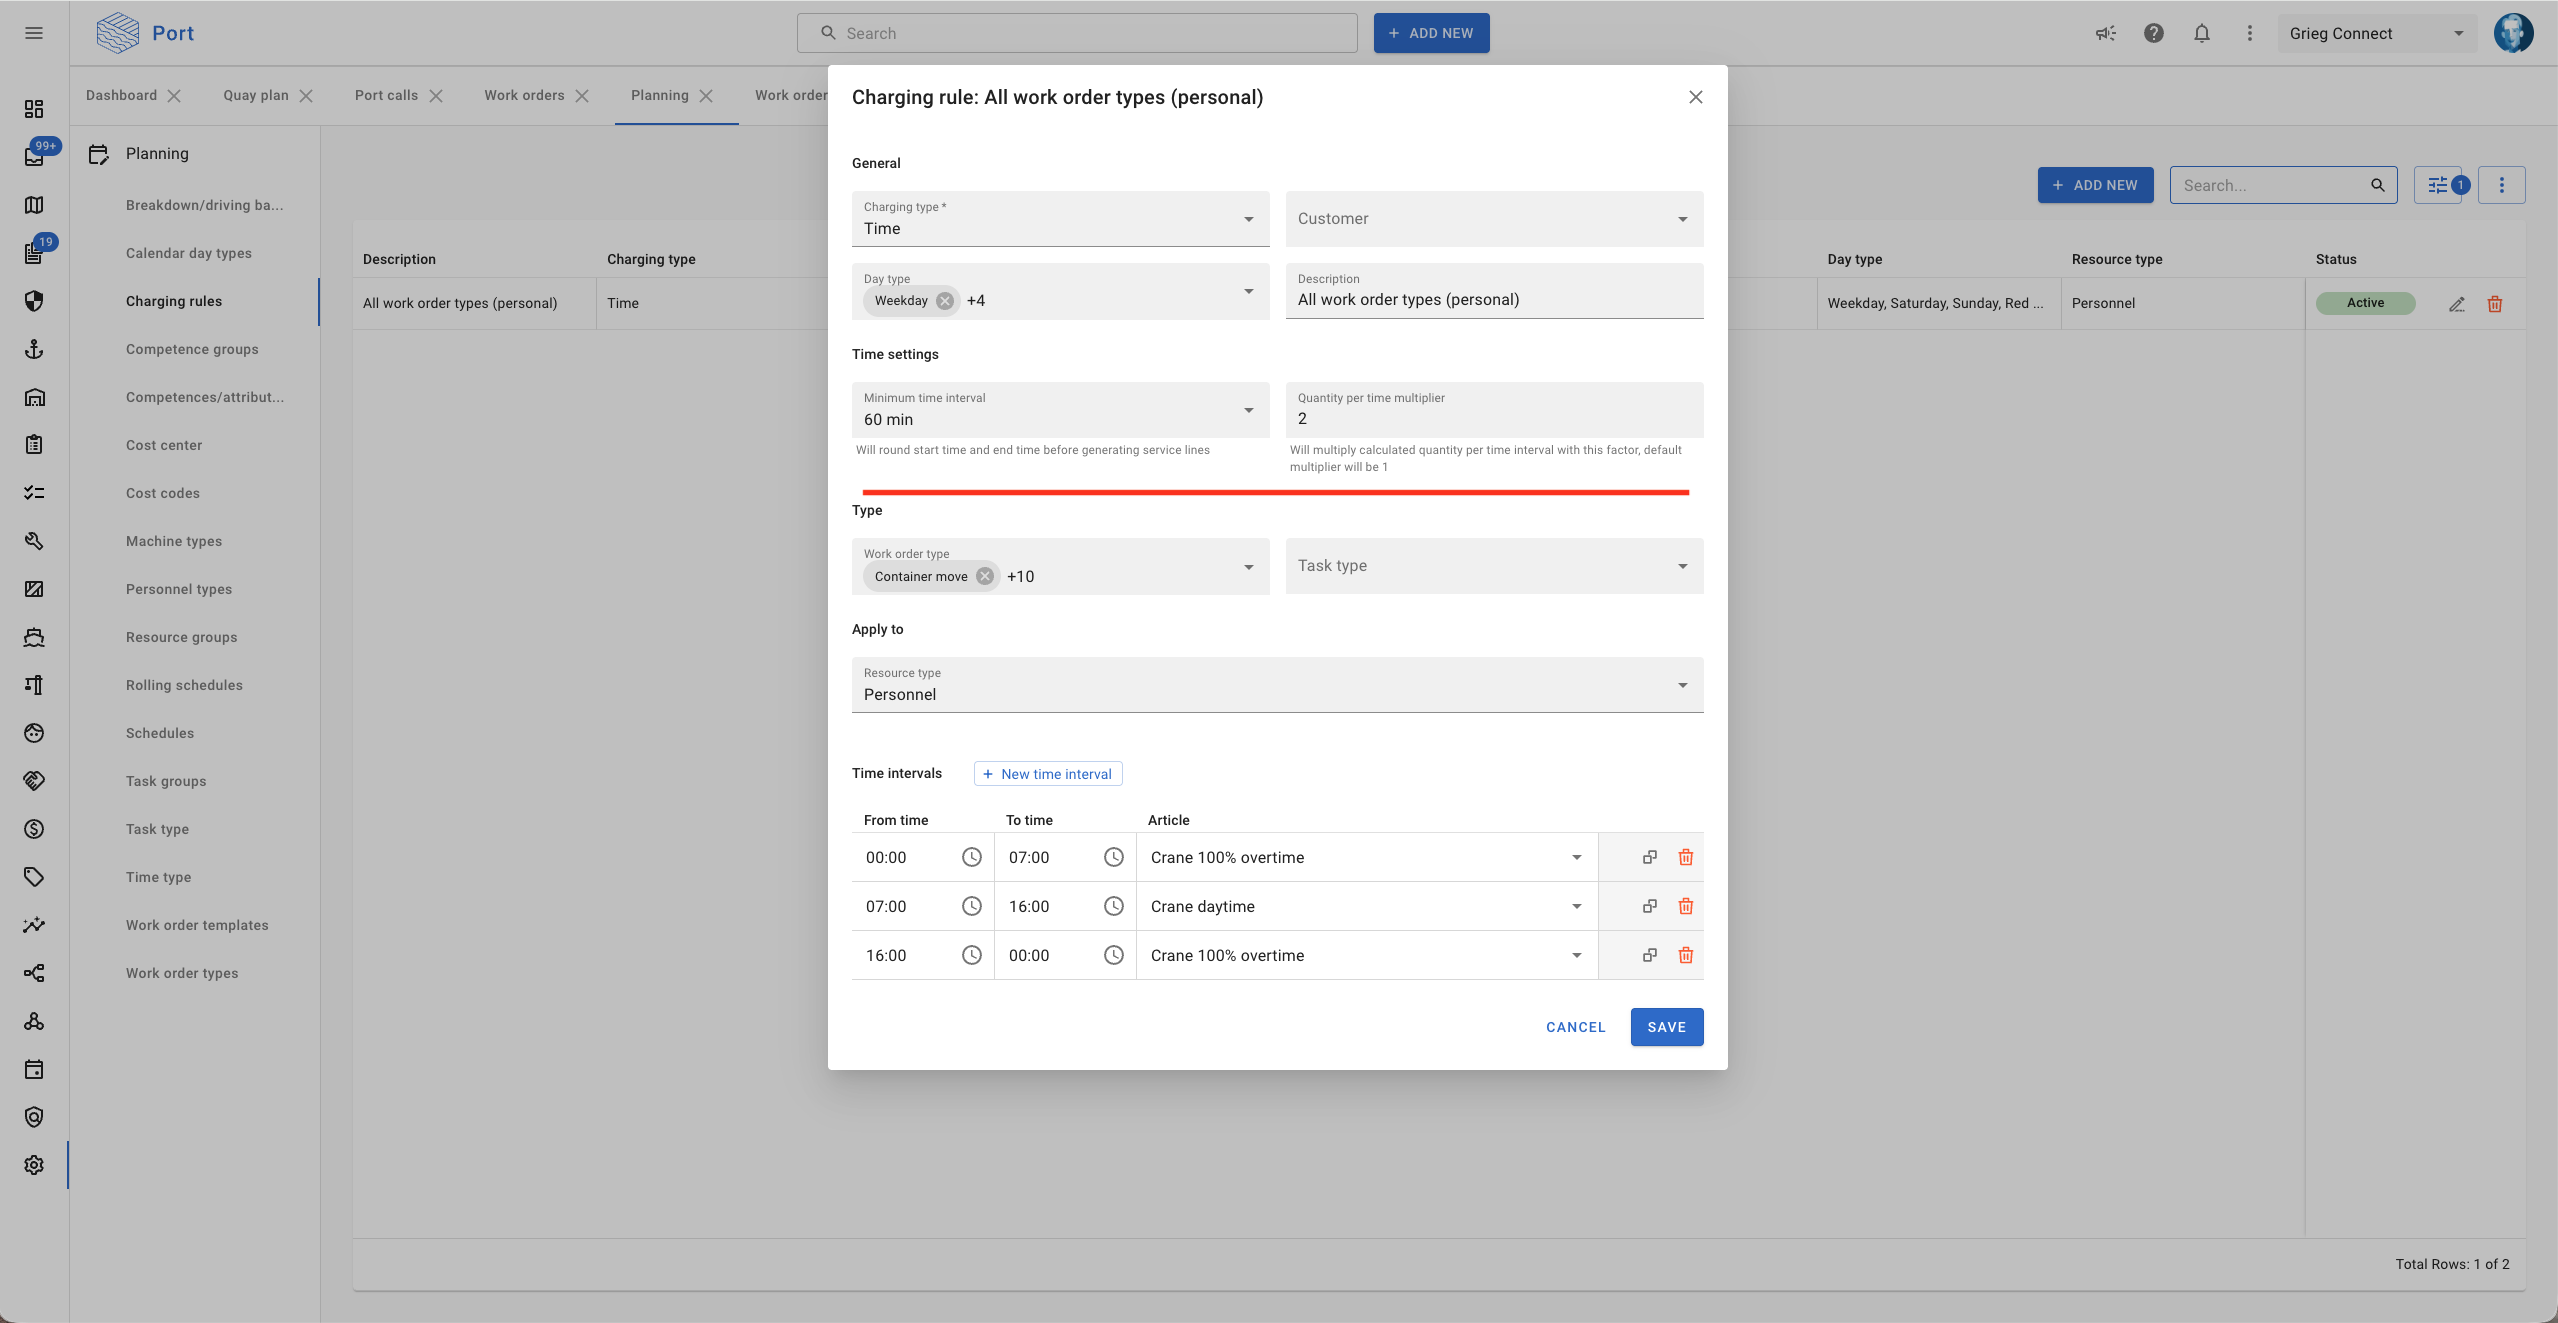Click the help question mark icon
2558x1323 pixels.
pyautogui.click(x=2153, y=33)
